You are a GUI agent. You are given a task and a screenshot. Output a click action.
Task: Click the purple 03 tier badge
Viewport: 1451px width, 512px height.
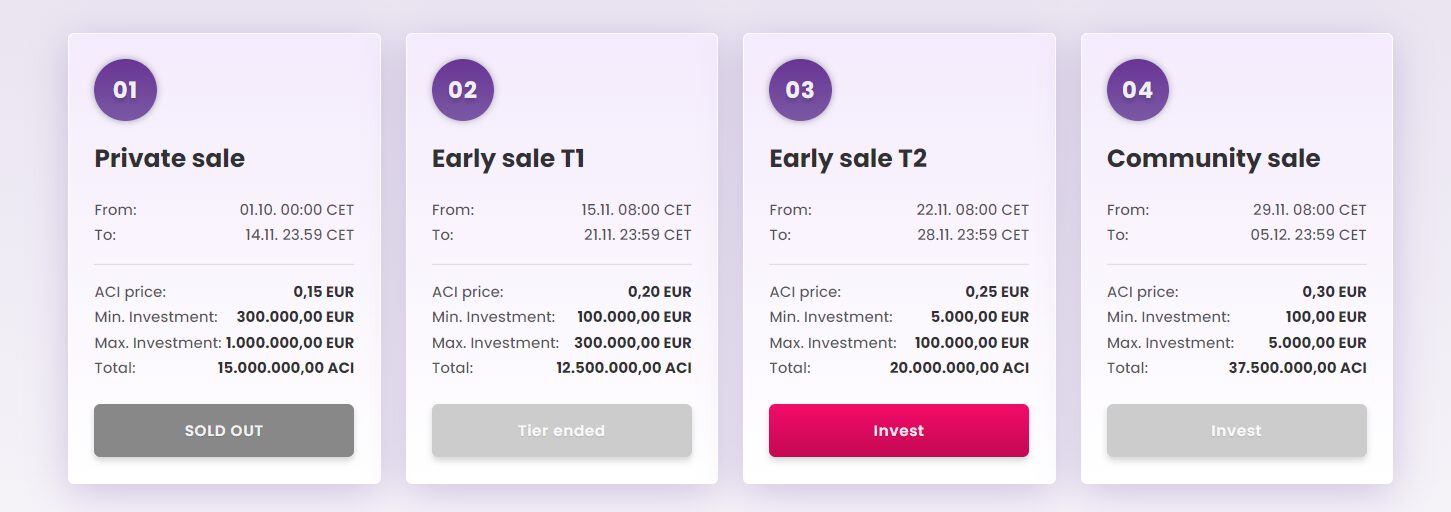(800, 90)
